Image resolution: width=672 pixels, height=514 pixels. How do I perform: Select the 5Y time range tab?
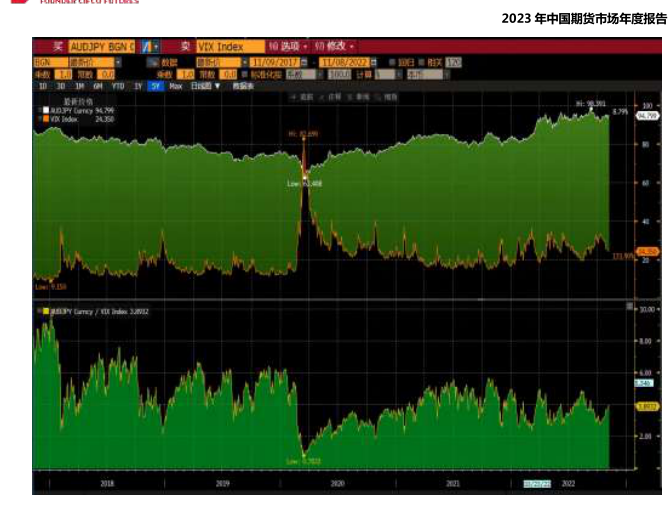155,86
